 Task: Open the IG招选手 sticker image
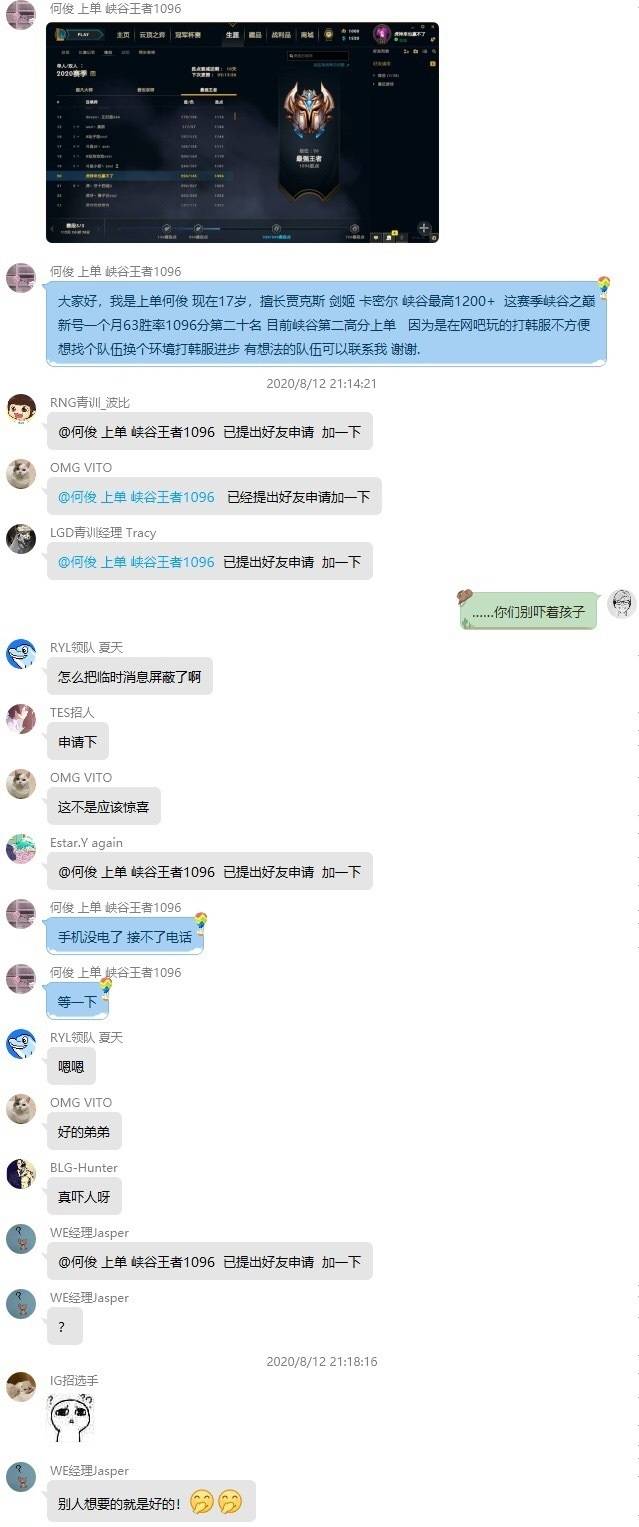[x=72, y=1420]
